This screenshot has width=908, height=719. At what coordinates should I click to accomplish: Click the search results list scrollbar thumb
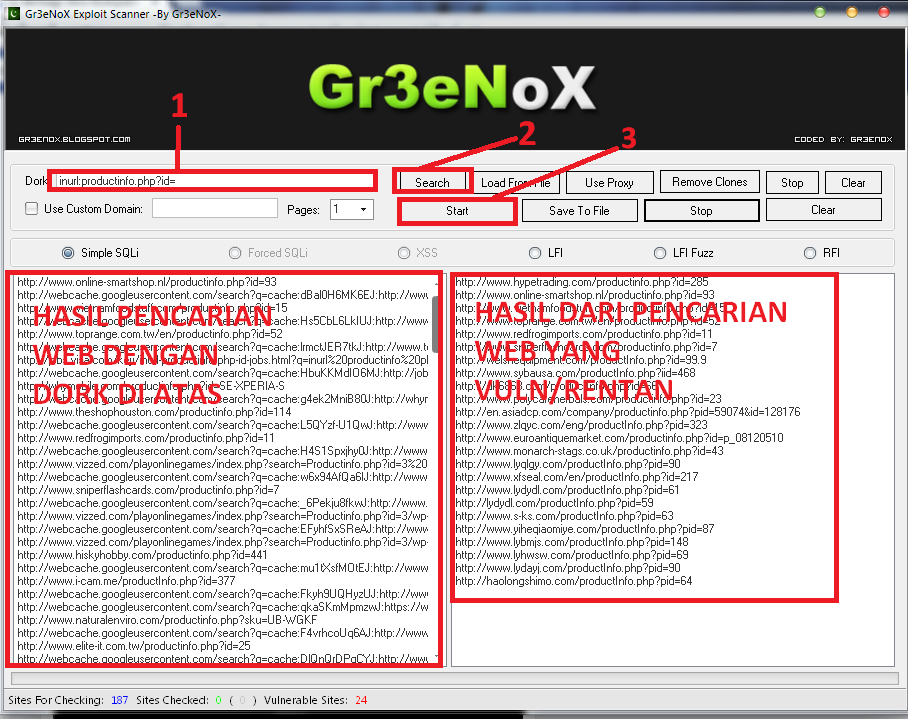coord(435,324)
